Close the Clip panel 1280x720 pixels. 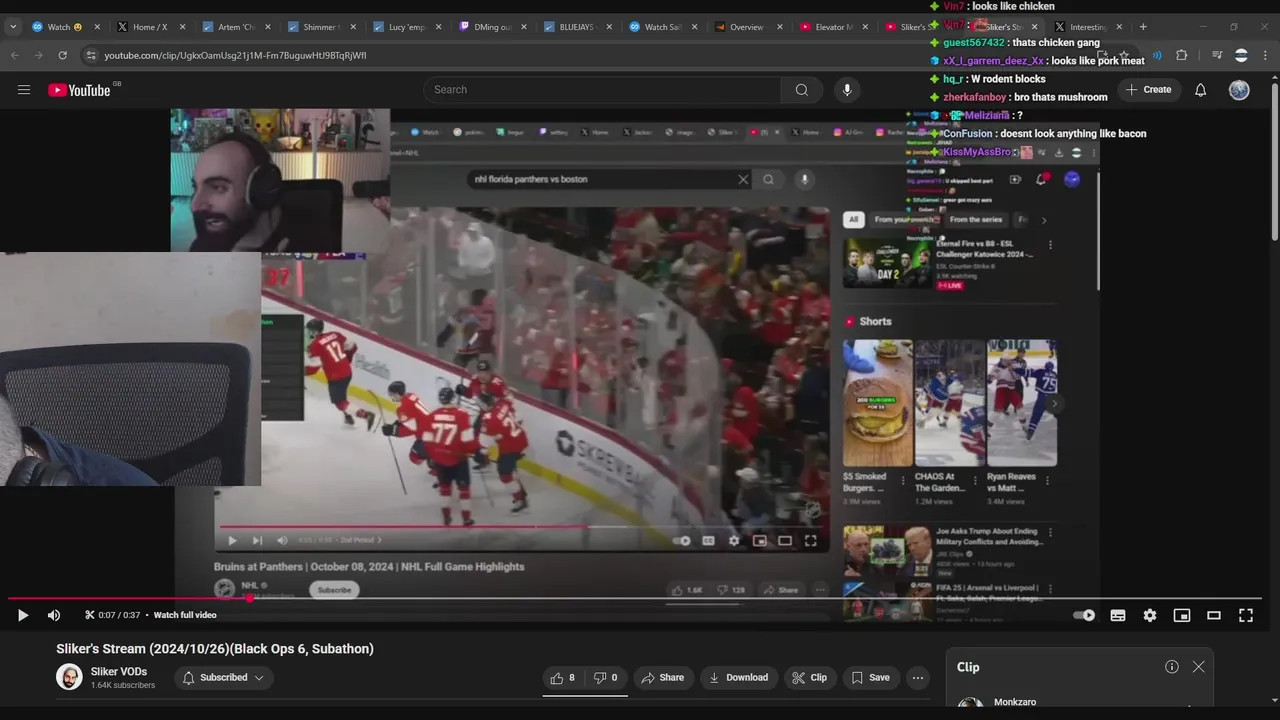[x=1198, y=667]
